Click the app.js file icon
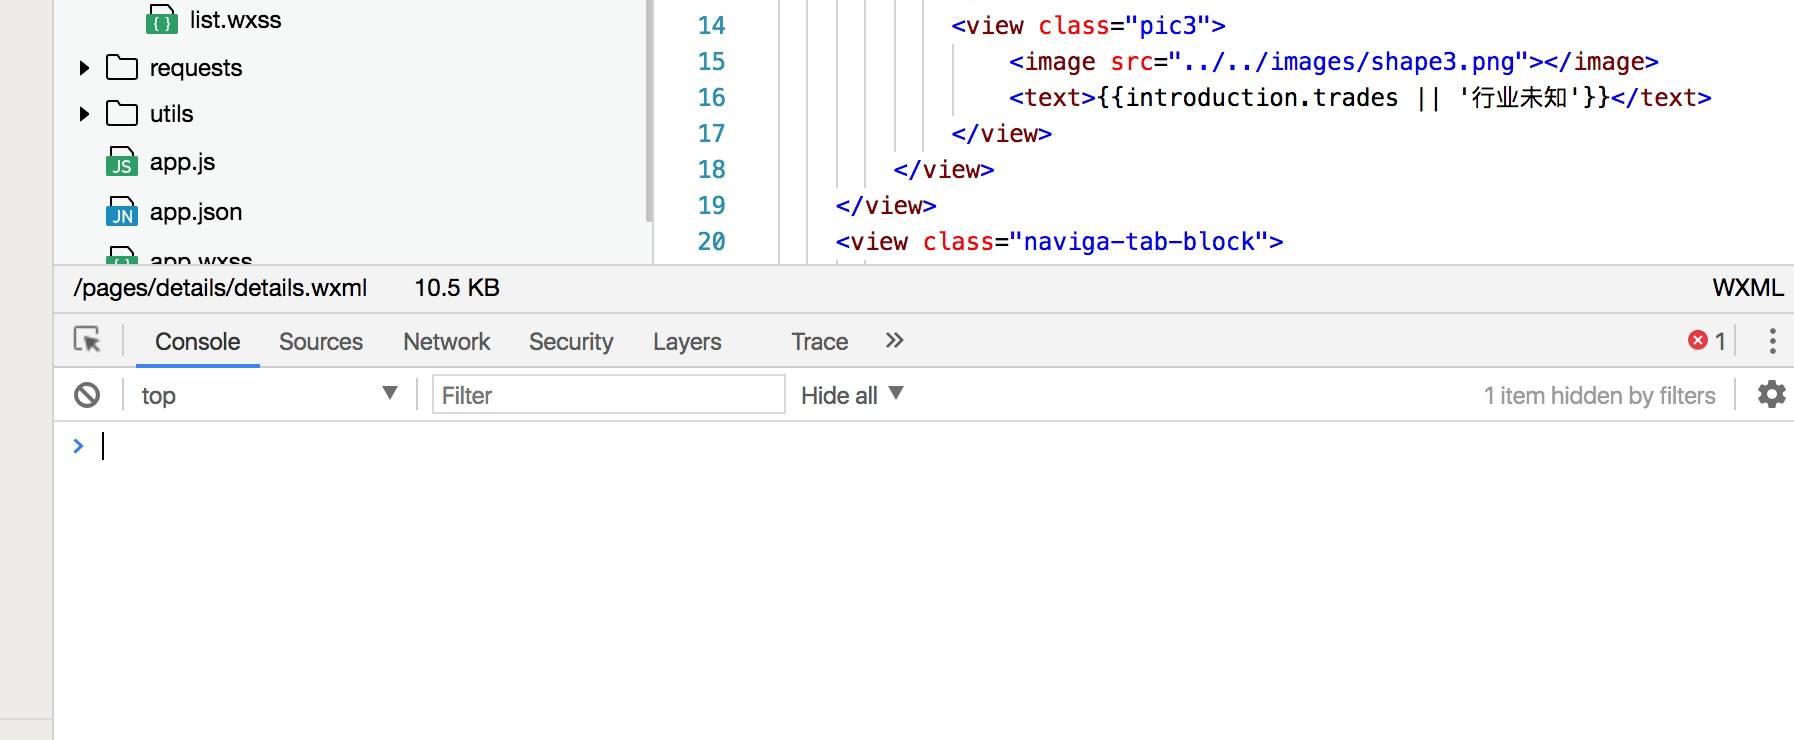1794x740 pixels. click(122, 162)
